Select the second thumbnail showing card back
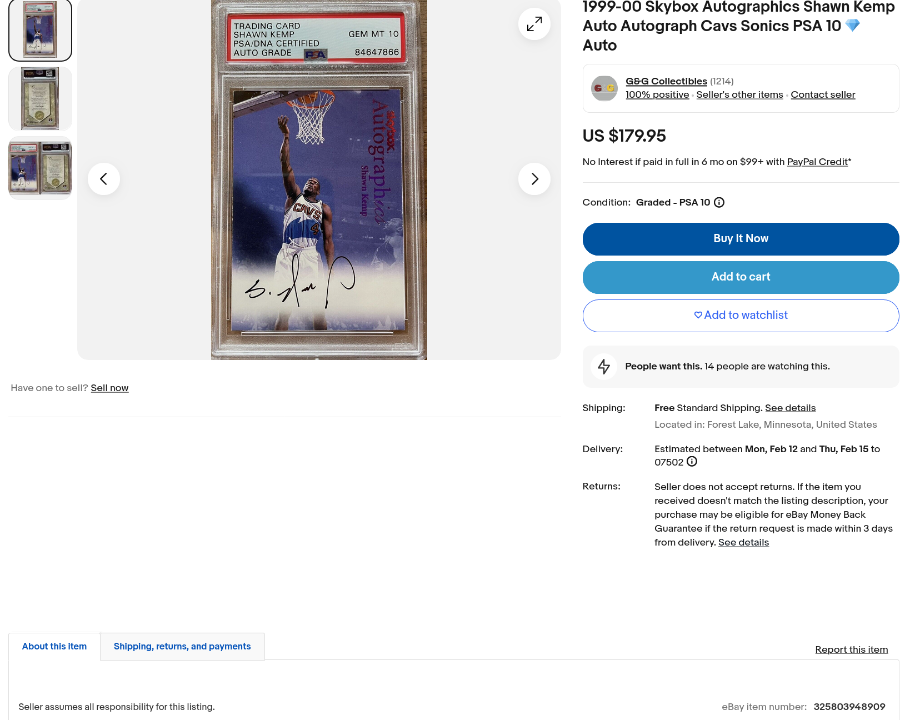 40,99
